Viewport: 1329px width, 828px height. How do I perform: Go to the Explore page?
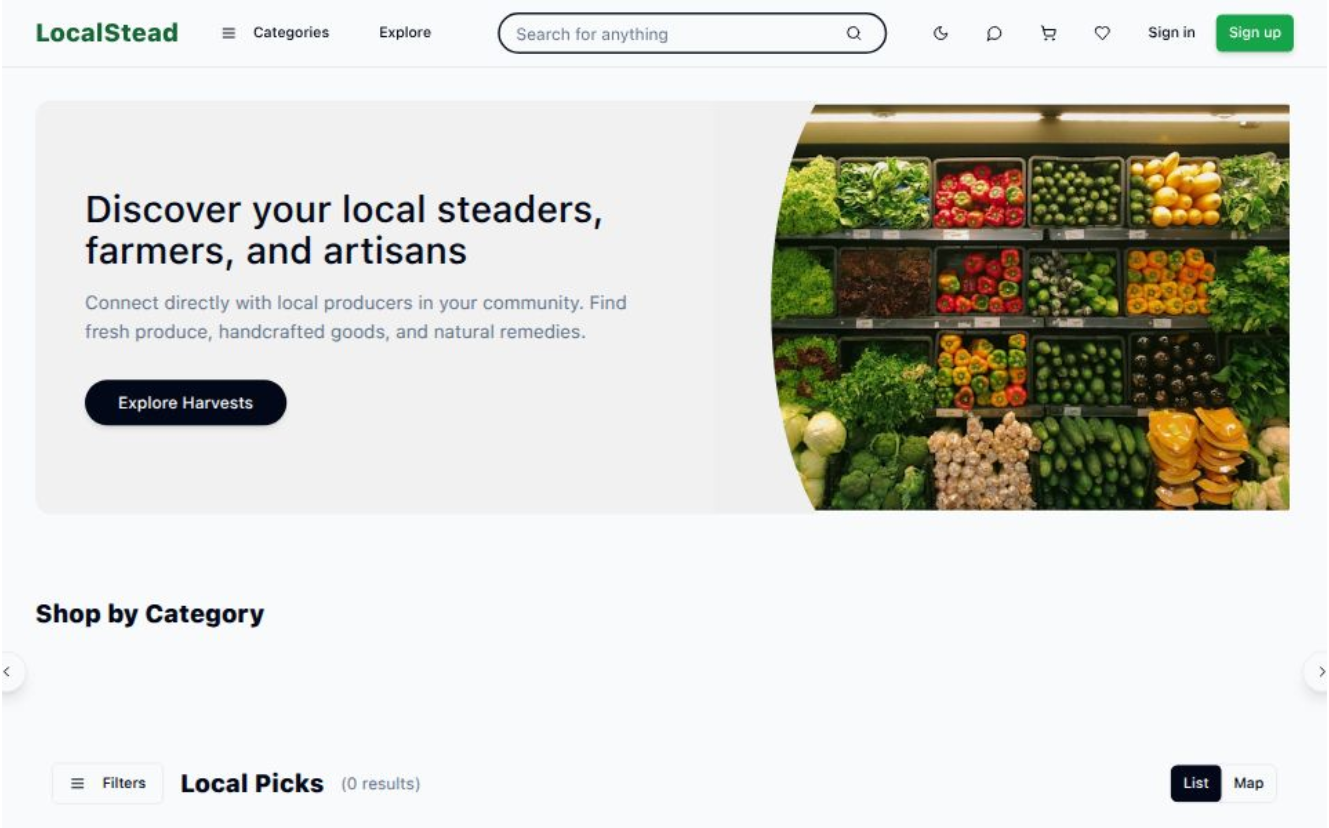[x=405, y=33]
